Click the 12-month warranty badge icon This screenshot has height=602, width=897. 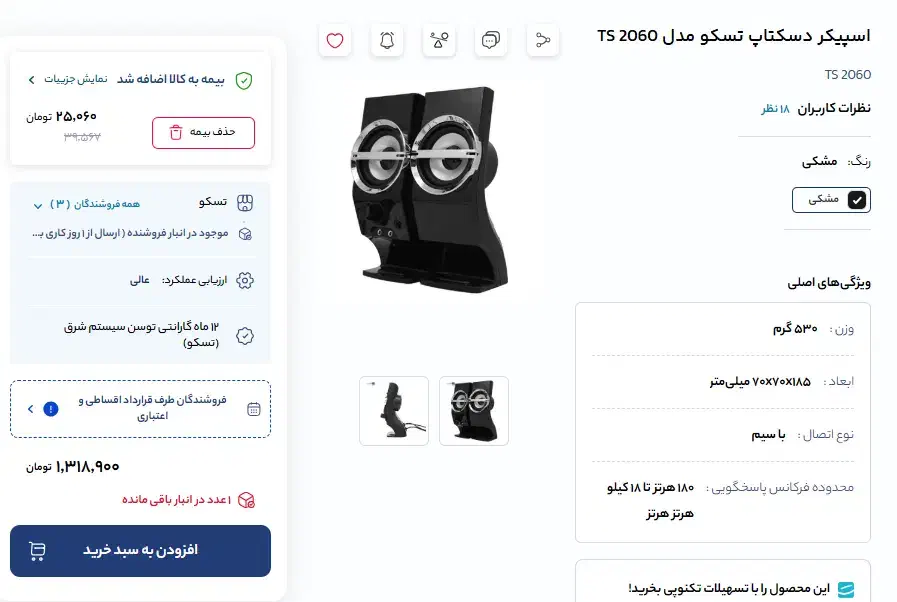[x=245, y=336]
